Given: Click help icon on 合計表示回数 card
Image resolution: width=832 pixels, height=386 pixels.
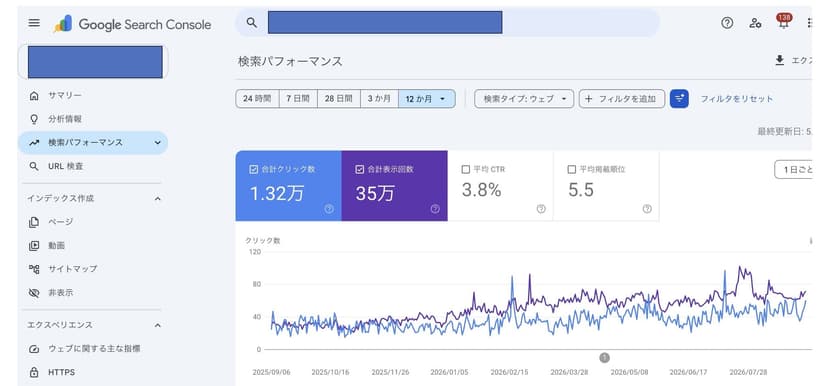Looking at the screenshot, I should 435,209.
